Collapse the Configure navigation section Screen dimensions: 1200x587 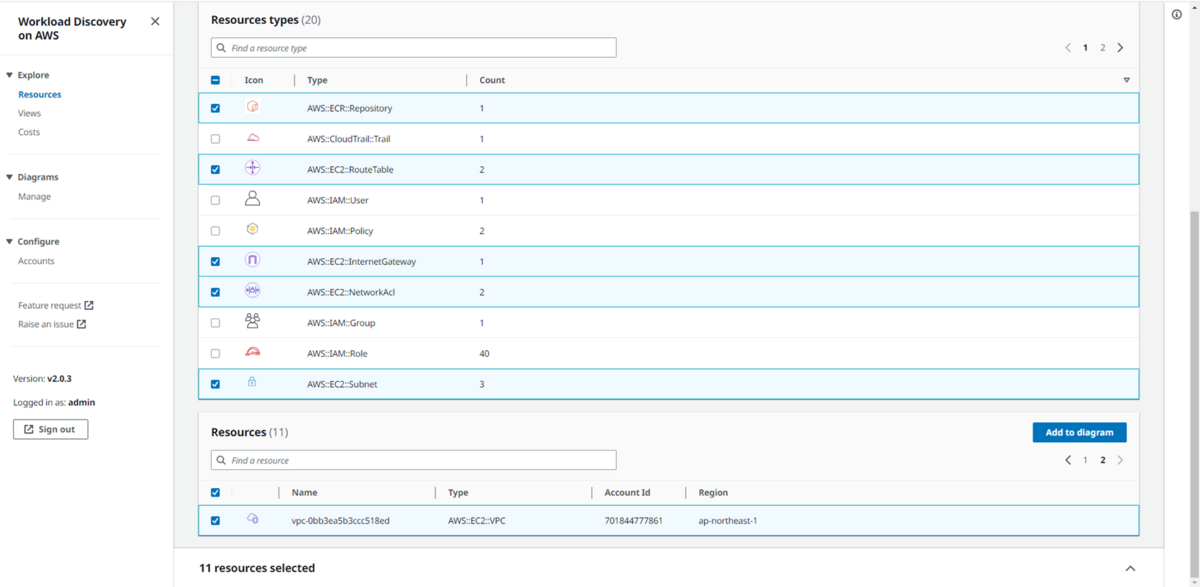[10, 241]
